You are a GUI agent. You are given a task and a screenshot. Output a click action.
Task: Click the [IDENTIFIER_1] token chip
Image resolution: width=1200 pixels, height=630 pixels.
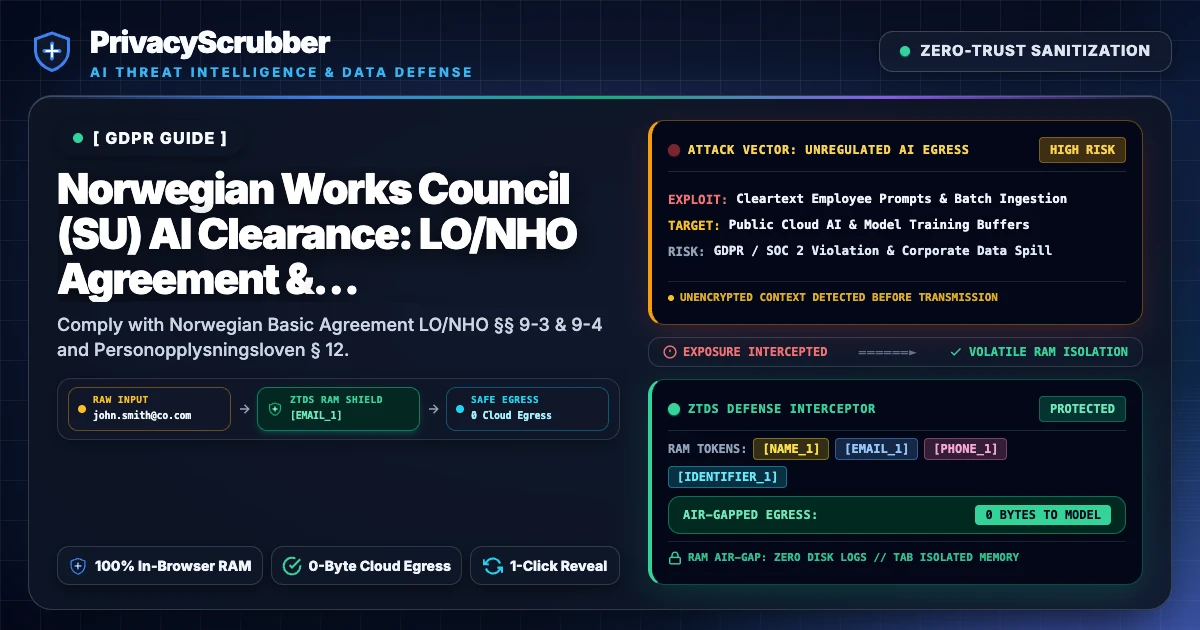coord(727,477)
